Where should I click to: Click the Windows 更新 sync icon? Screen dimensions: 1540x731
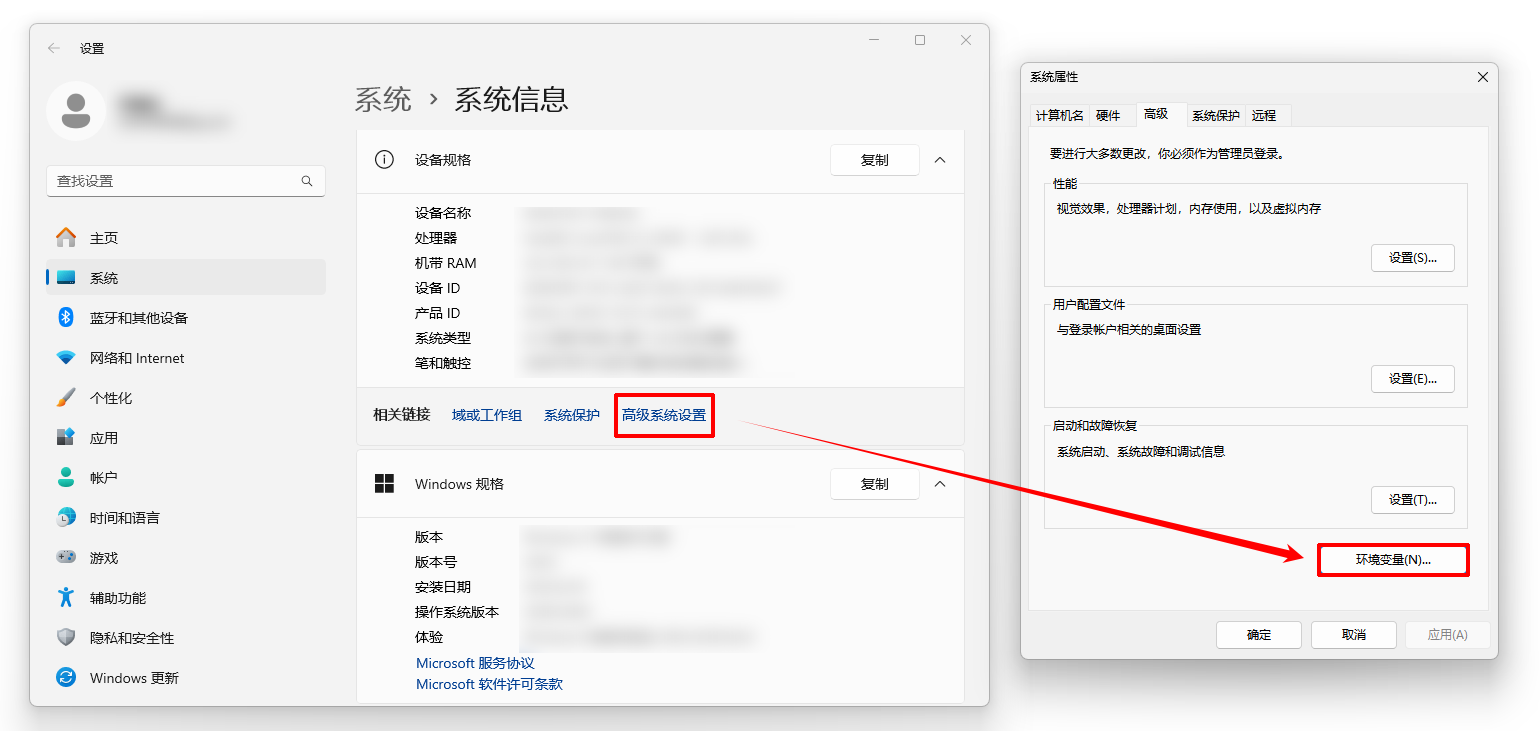(x=66, y=677)
